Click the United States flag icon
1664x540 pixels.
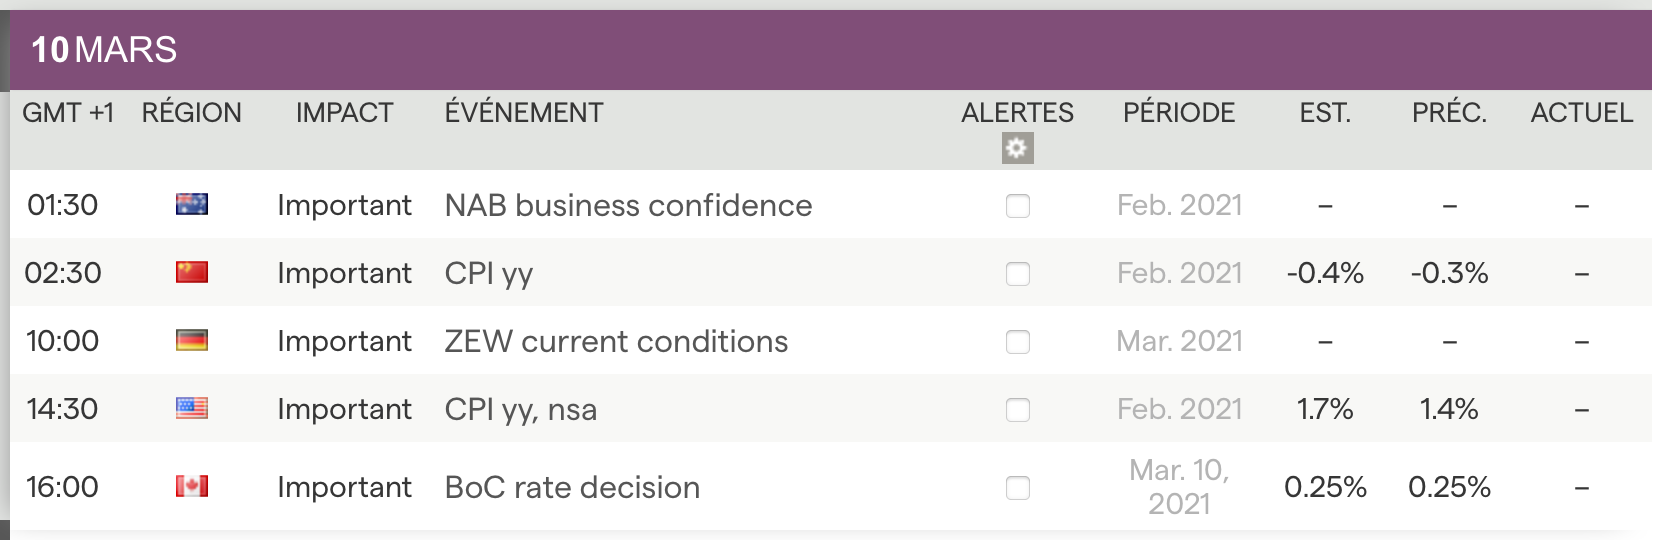pyautogui.click(x=192, y=409)
